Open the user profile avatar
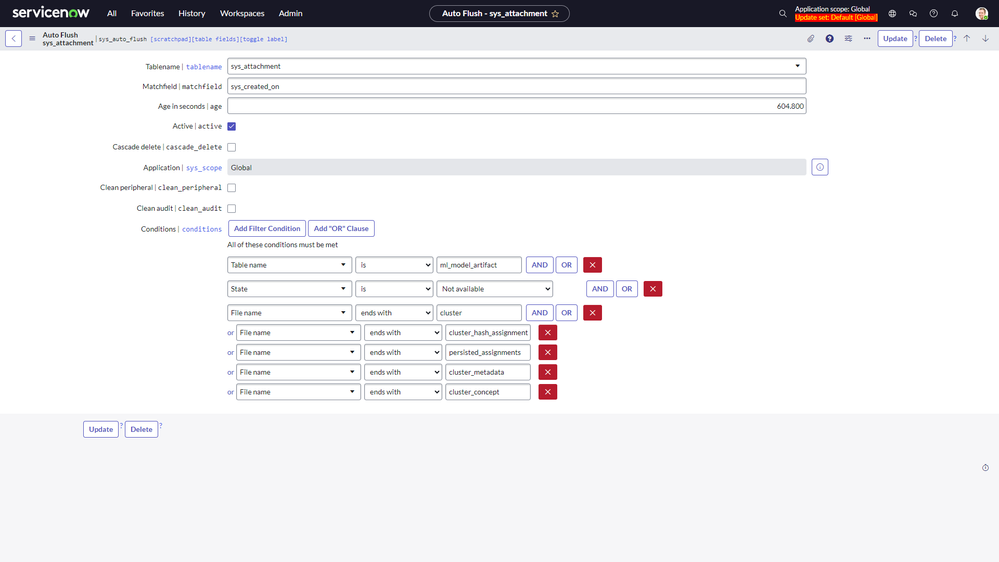This screenshot has width=999, height=562. [982, 13]
